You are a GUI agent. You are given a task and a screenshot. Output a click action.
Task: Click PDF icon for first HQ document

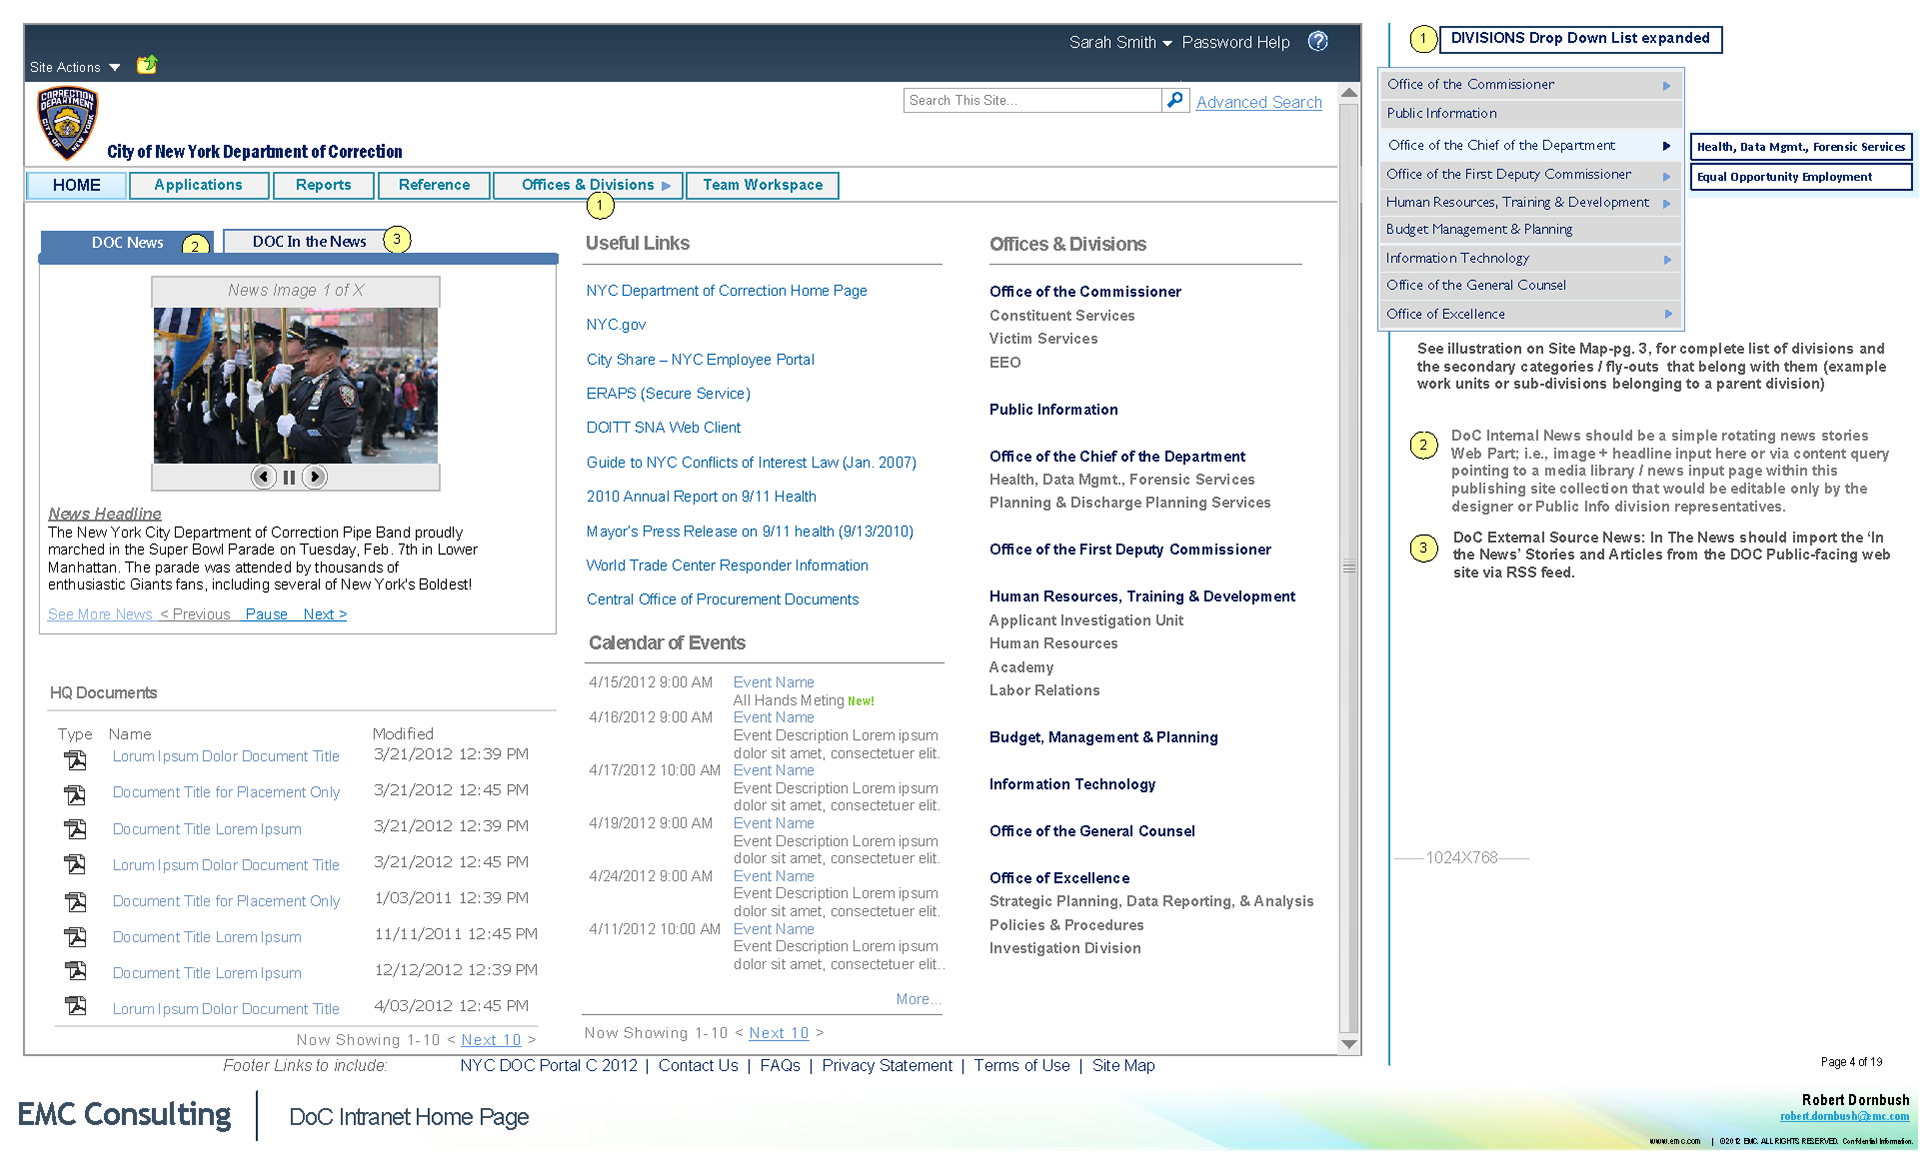click(75, 760)
